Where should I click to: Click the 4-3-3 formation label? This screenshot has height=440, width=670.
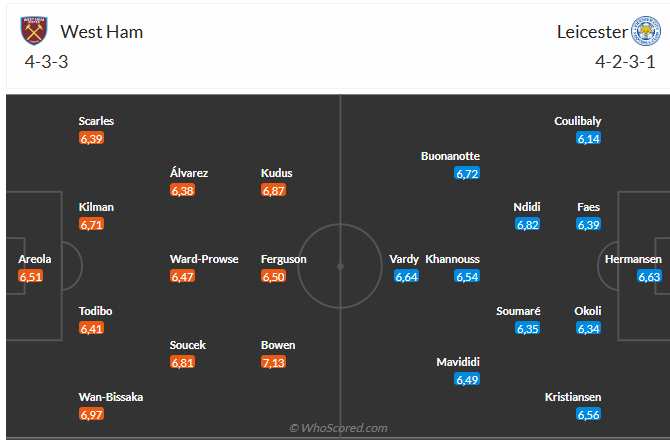[46, 62]
